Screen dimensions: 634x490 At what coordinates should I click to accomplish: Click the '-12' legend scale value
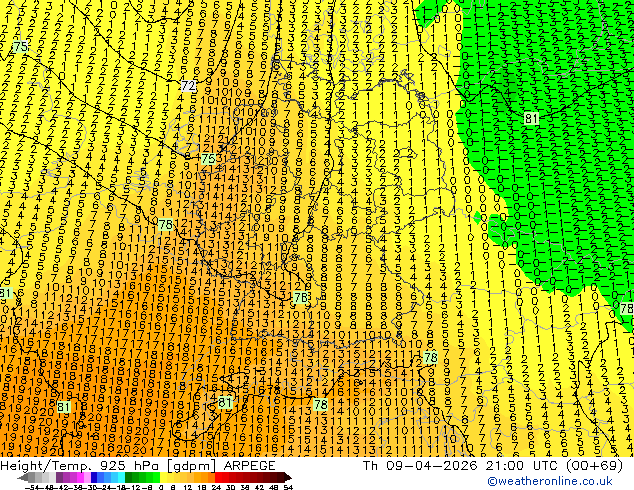[x=133, y=487]
